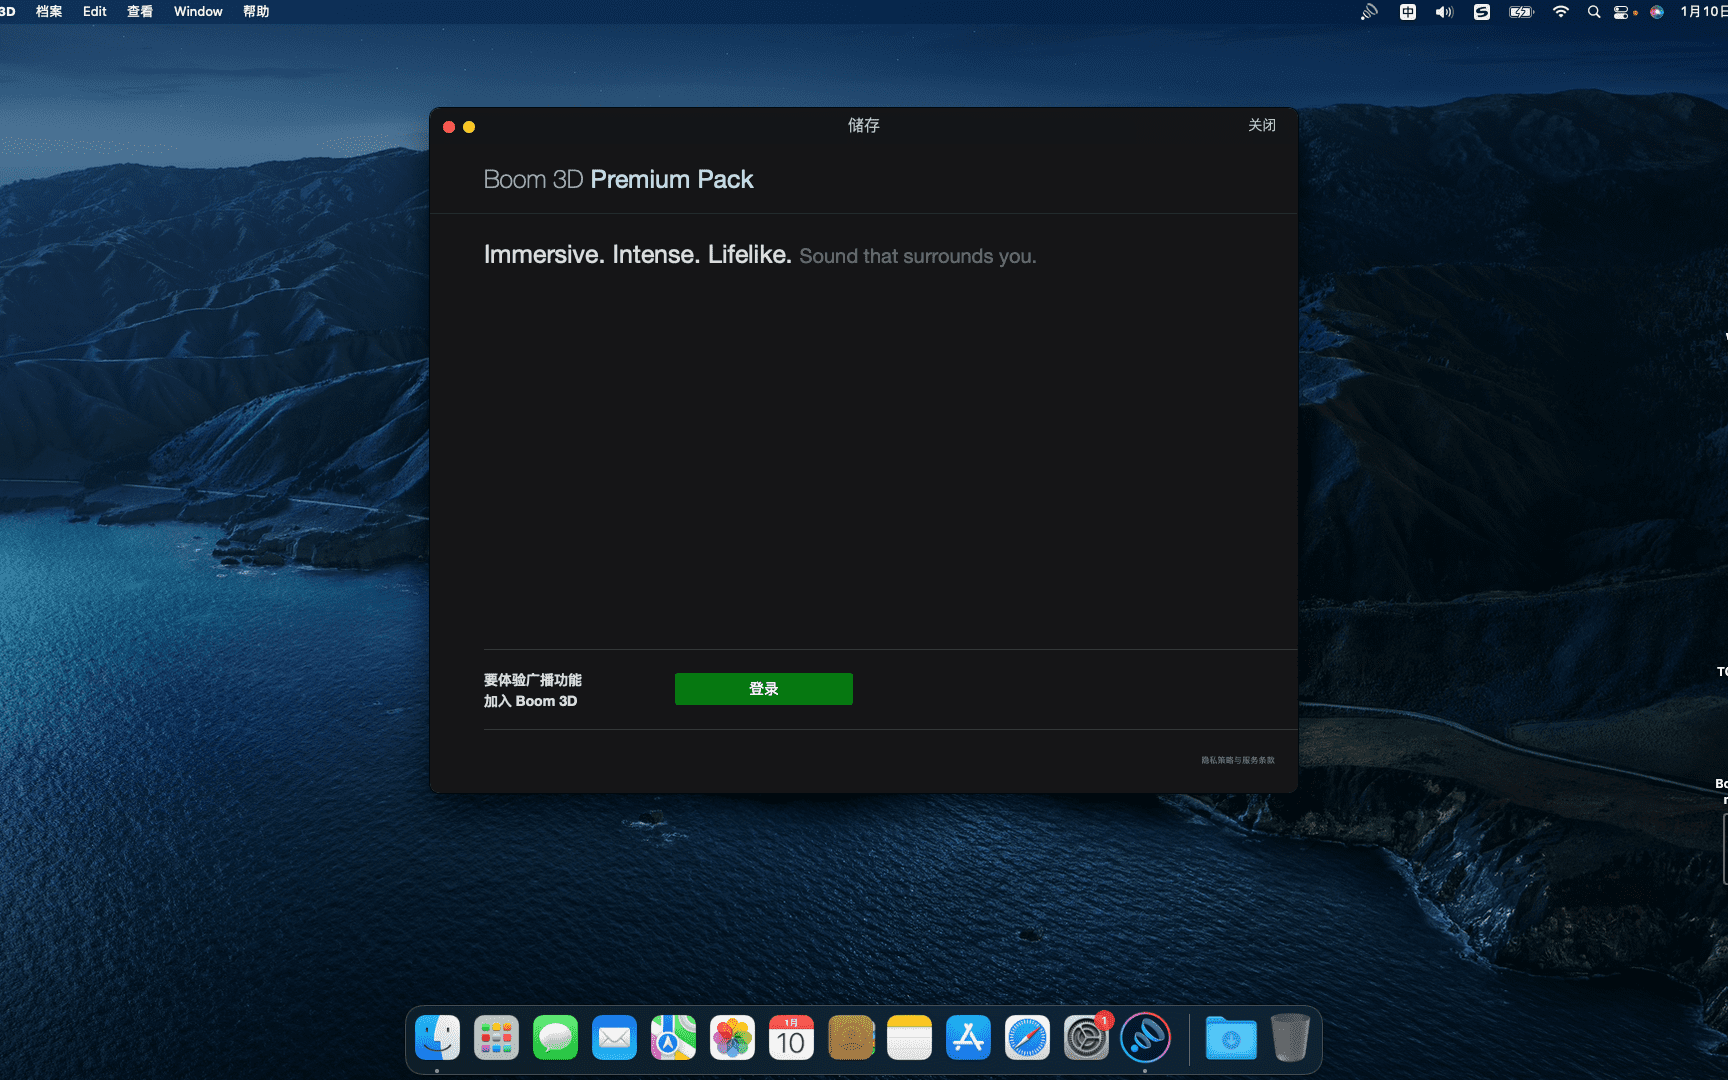Open Control Center toggles icon

pos(1622,12)
